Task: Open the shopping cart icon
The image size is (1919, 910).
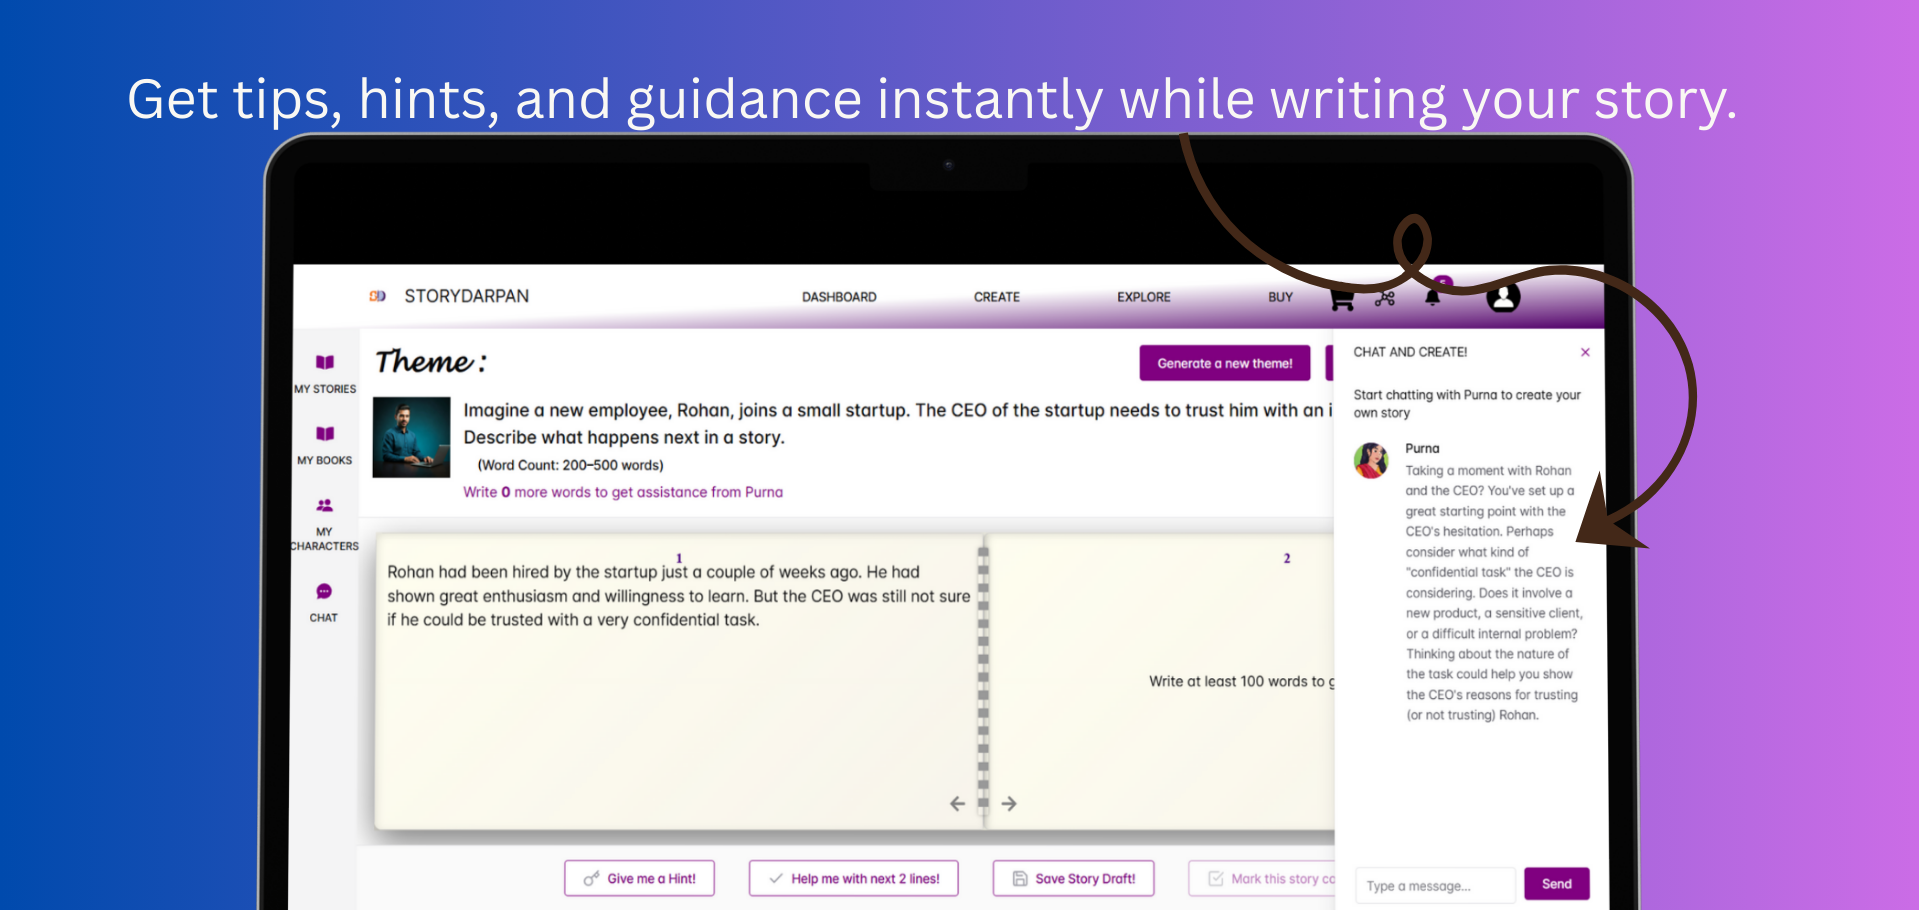Action: tap(1342, 298)
